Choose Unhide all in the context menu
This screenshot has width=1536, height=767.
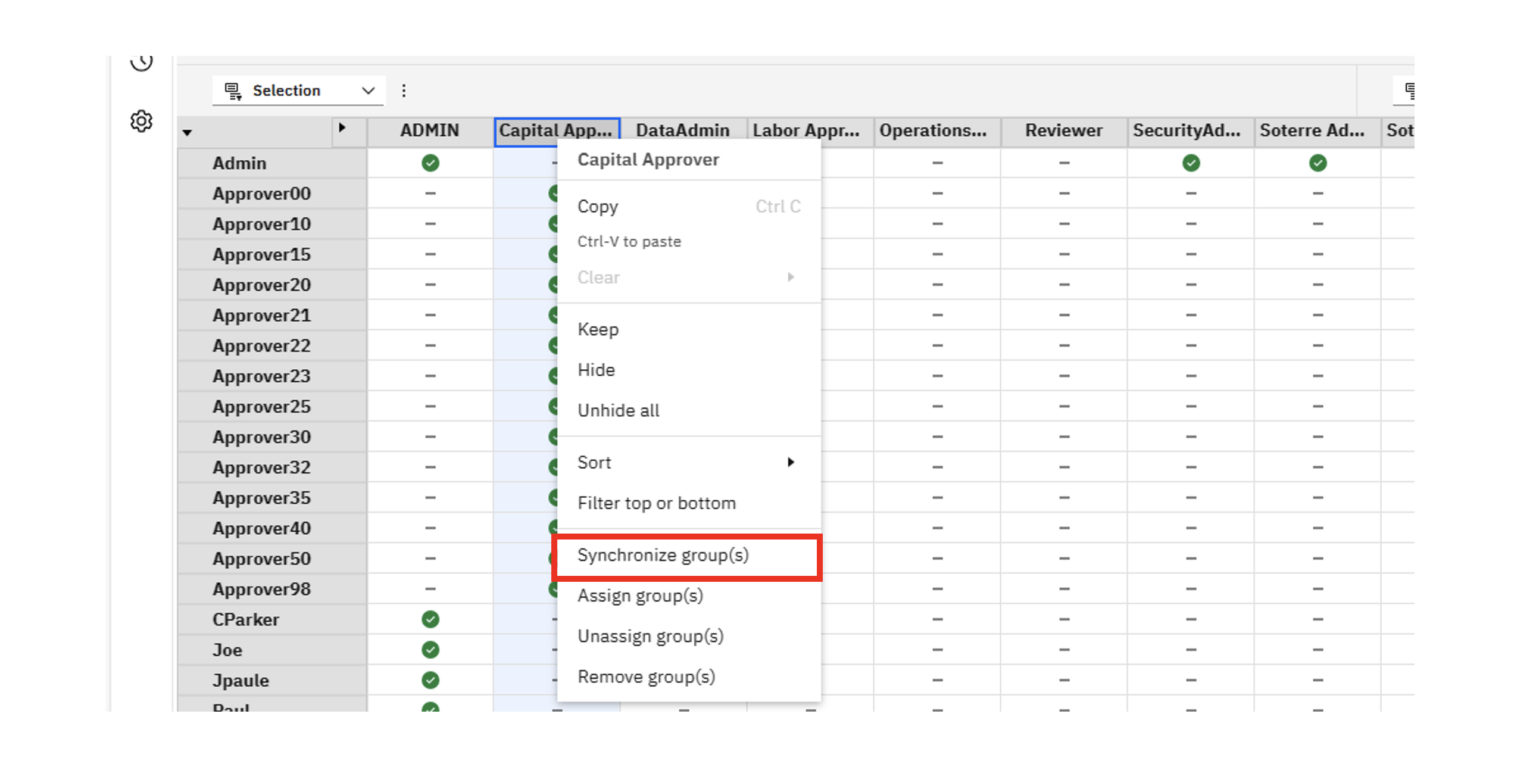coord(689,411)
